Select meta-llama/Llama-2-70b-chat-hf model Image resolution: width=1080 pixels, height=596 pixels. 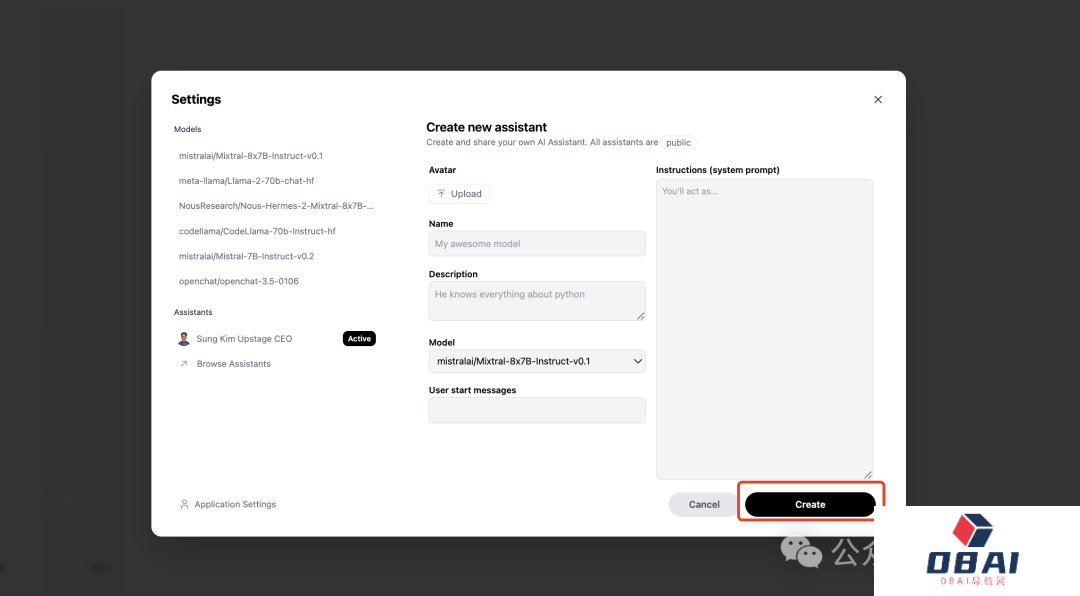click(246, 181)
